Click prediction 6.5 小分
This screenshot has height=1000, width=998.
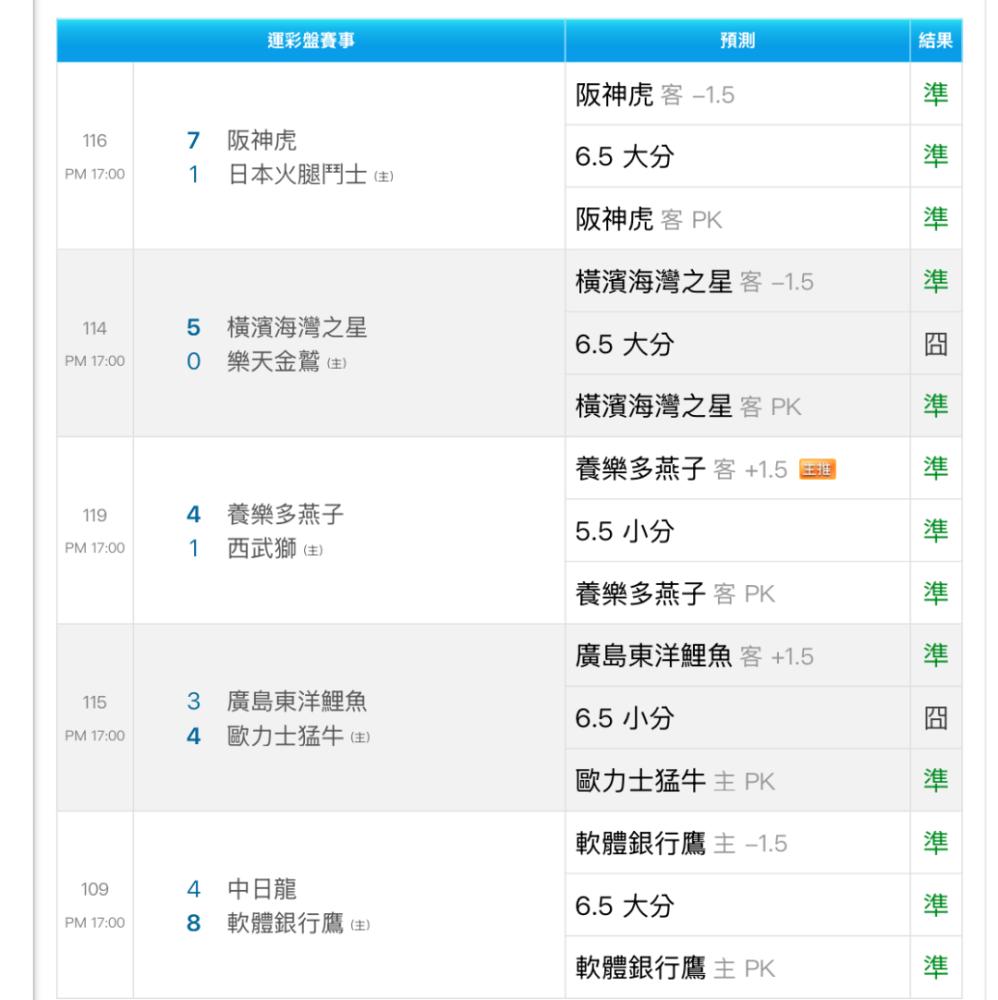click(x=624, y=718)
